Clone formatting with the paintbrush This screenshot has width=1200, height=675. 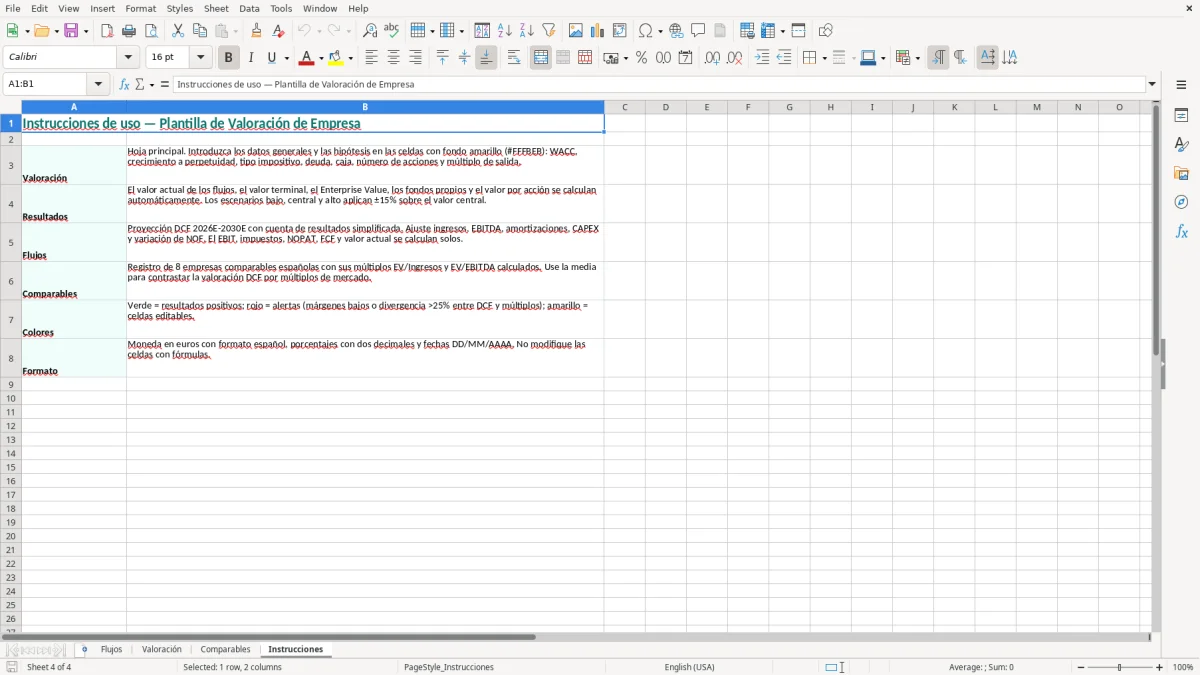[x=257, y=31]
